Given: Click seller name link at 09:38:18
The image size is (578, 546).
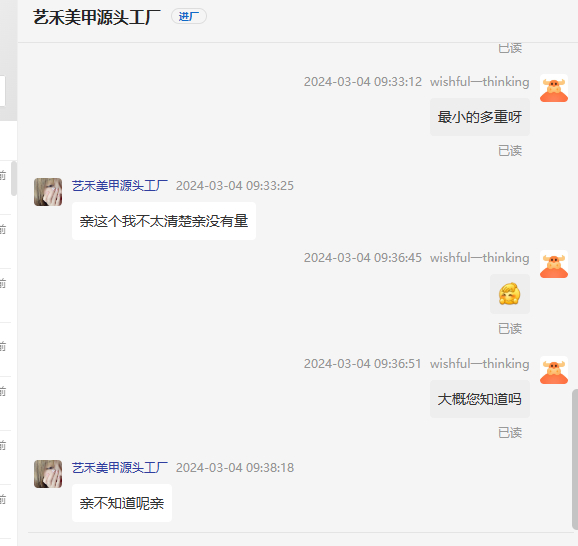Looking at the screenshot, I should point(120,467).
